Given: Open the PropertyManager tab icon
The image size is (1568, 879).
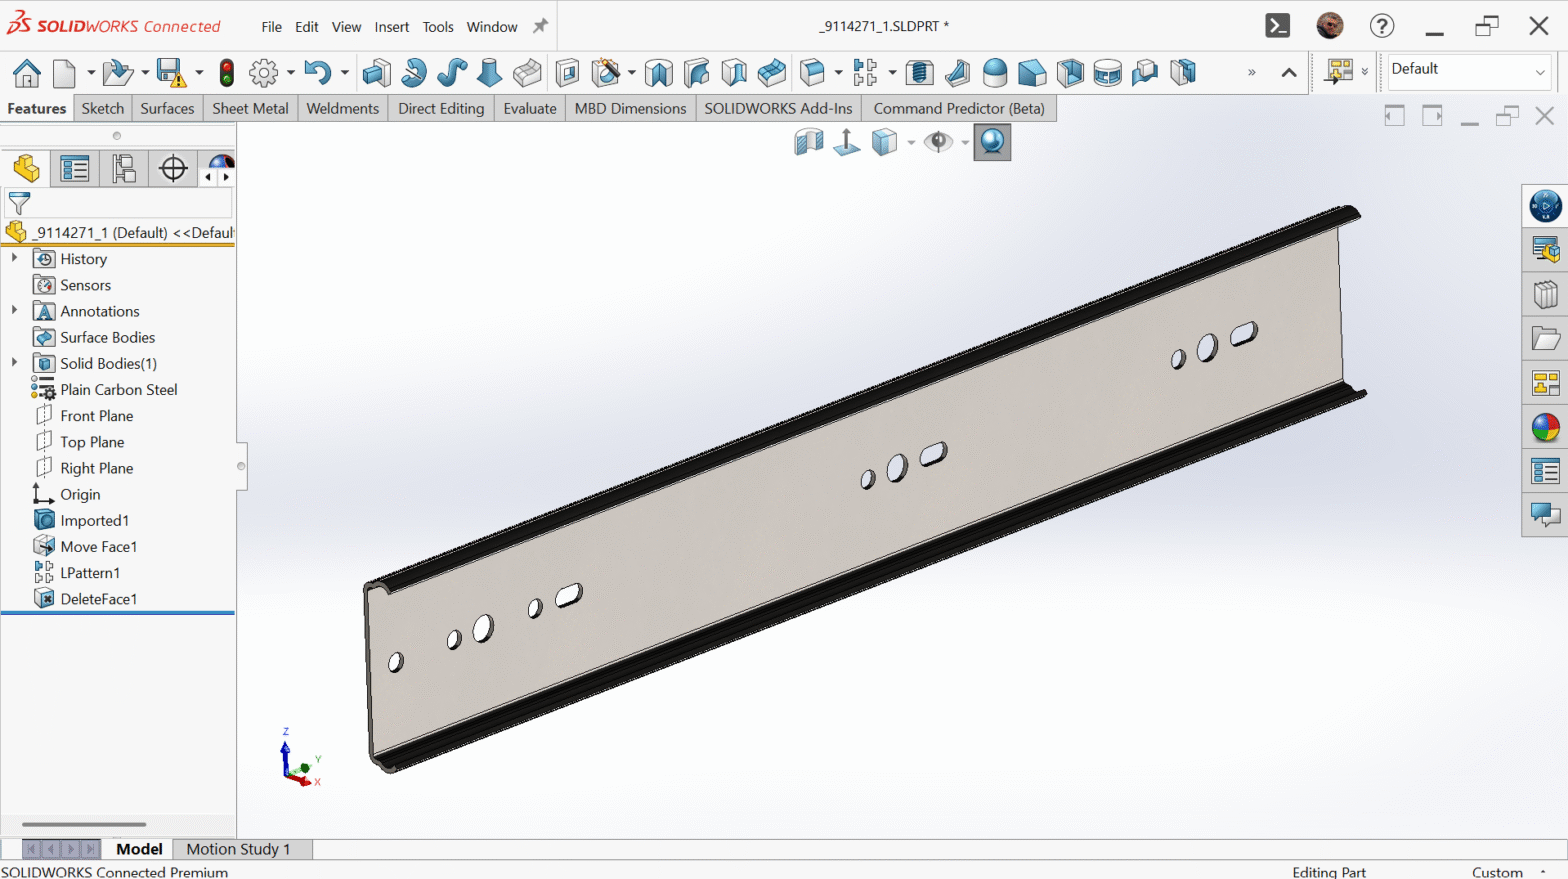Looking at the screenshot, I should click(75, 168).
